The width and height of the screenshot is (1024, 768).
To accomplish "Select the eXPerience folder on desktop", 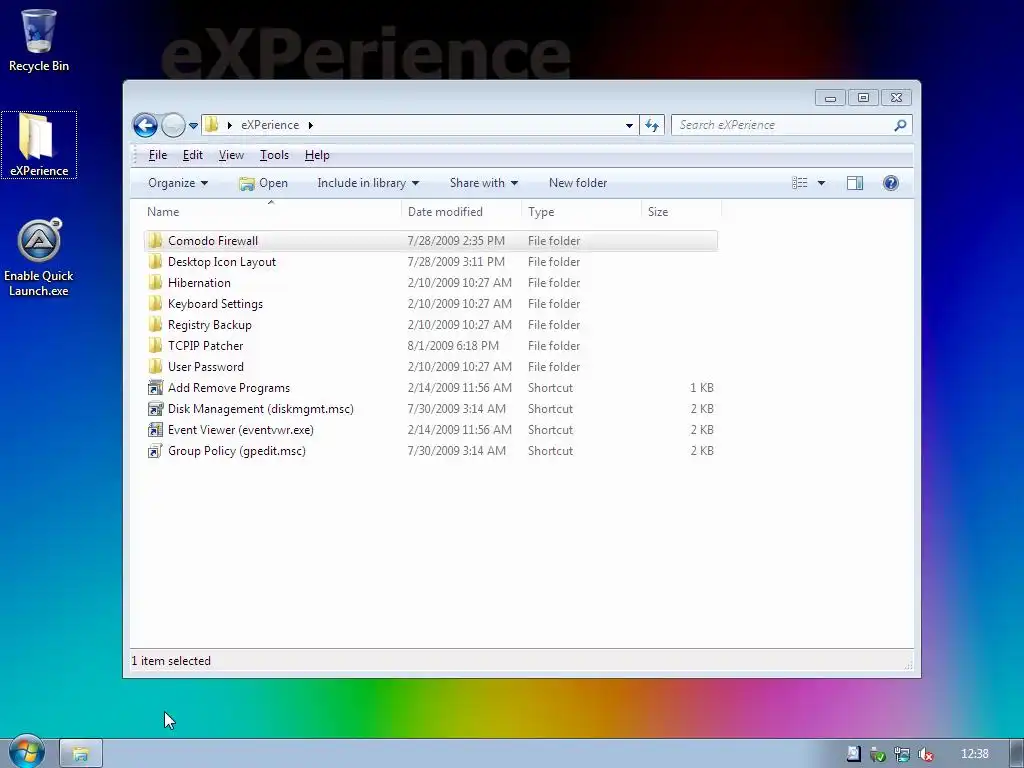I will click(39, 145).
